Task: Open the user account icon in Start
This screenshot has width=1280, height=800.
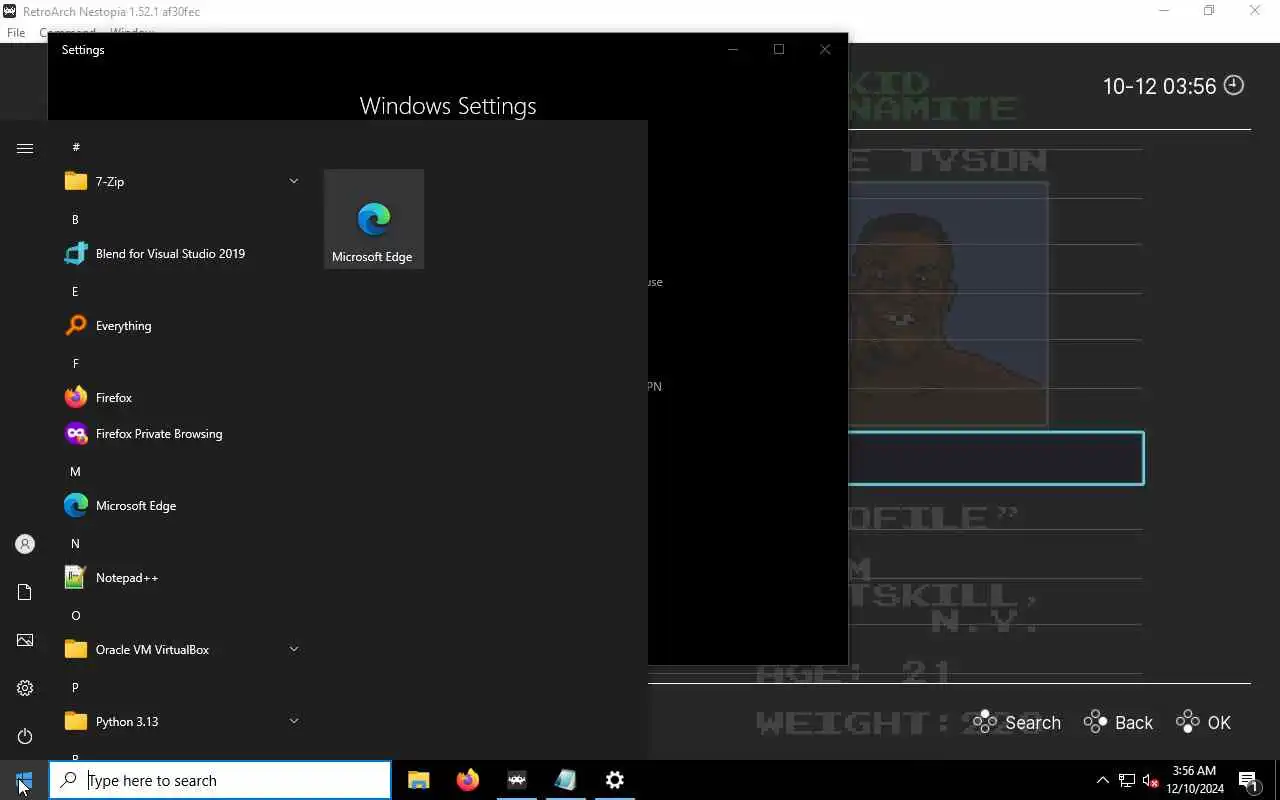Action: (x=25, y=544)
